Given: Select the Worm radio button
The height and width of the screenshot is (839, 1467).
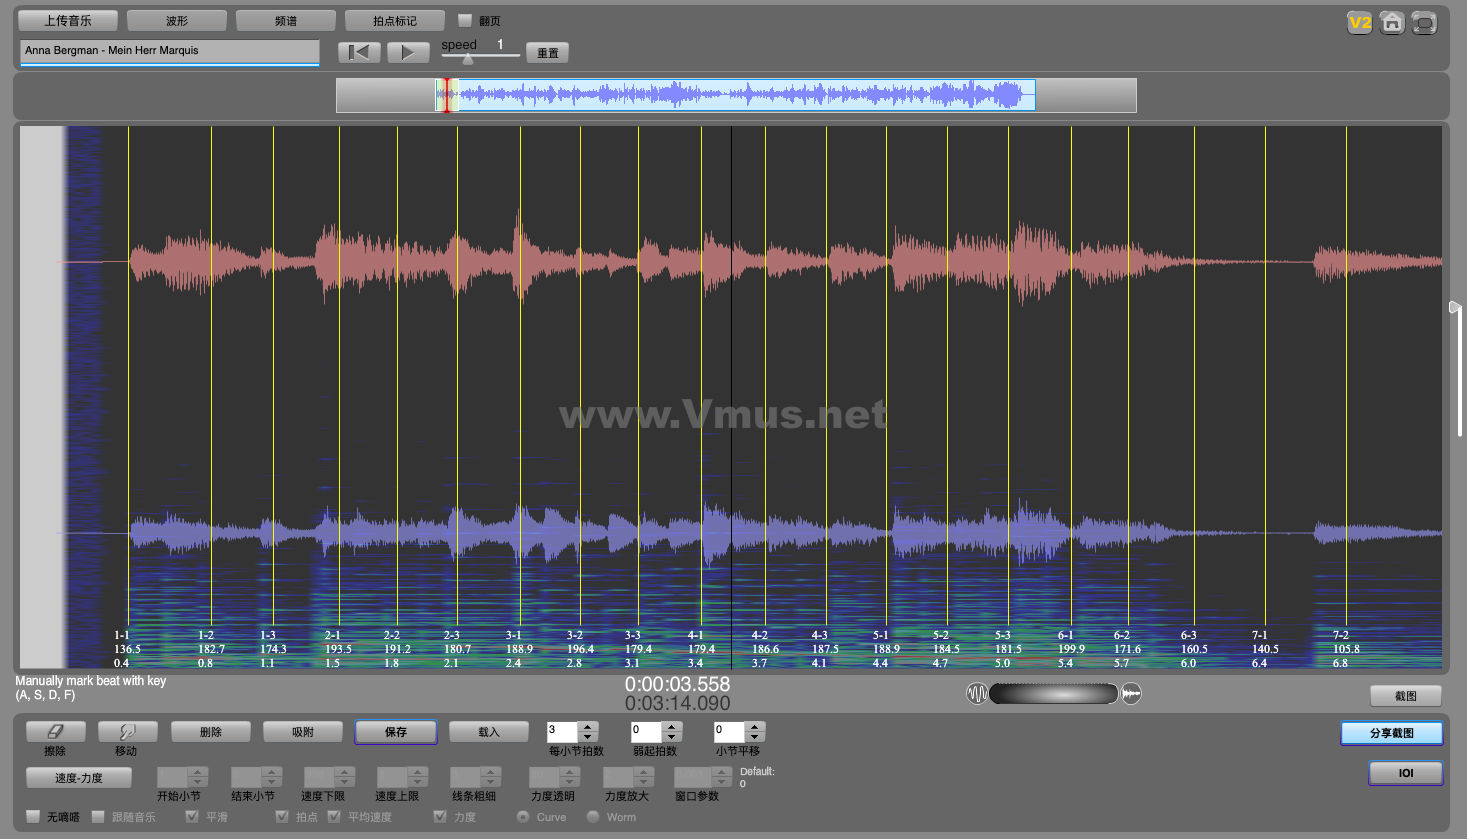Looking at the screenshot, I should (593, 817).
